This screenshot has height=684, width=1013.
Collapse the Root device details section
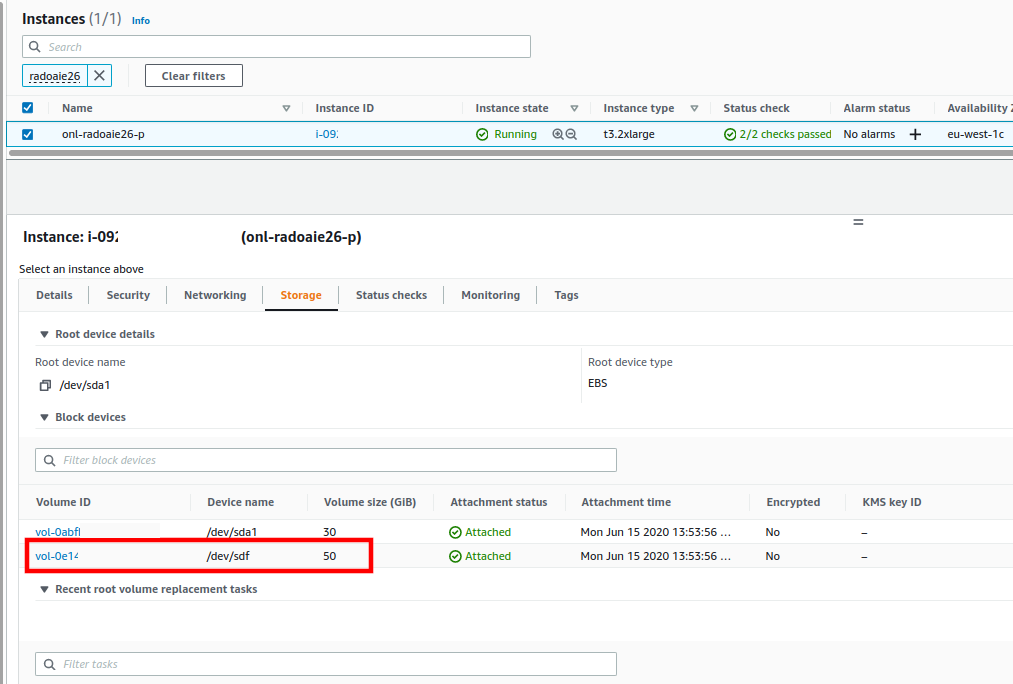44,334
